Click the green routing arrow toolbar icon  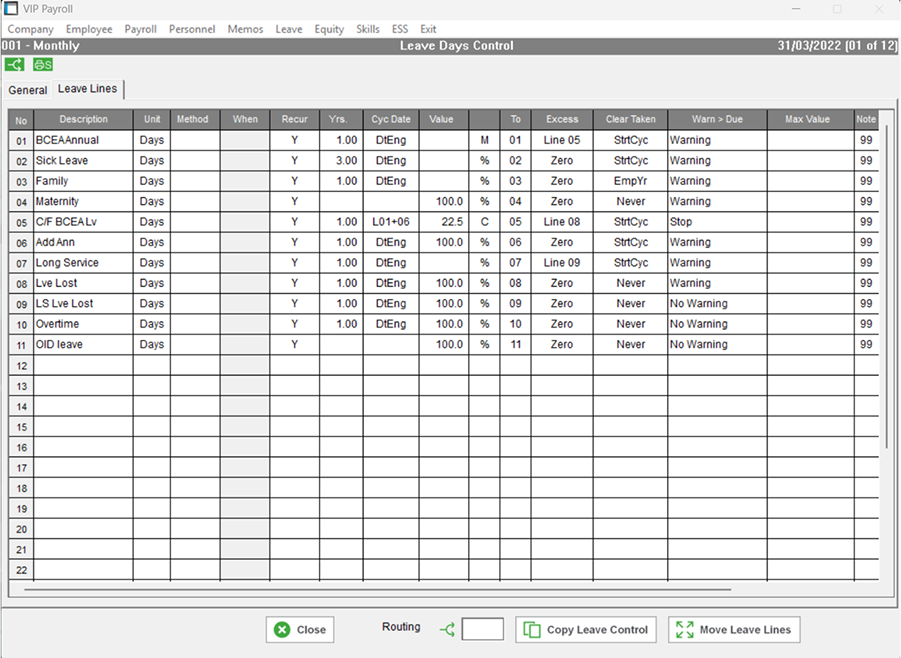[15, 65]
